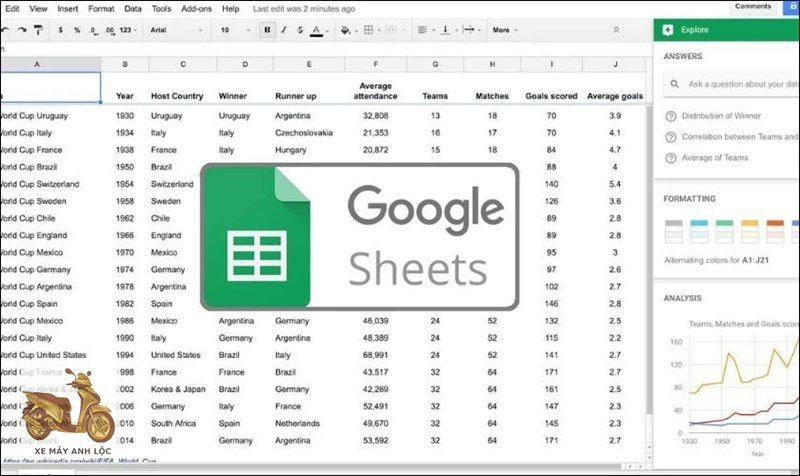
Task: Select the Distribution of Winner suggestion
Action: (x=721, y=116)
